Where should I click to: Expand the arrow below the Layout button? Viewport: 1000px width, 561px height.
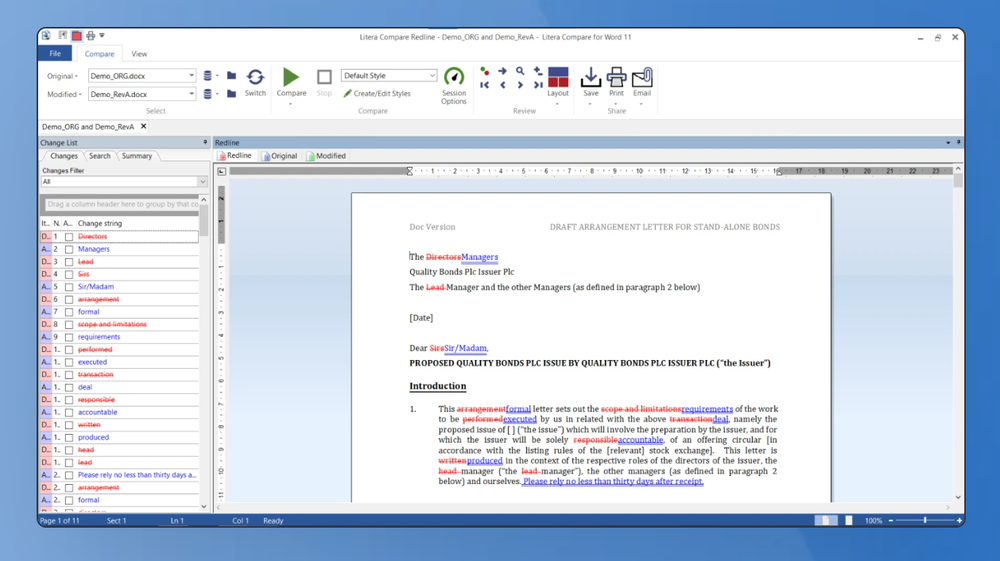point(557,103)
